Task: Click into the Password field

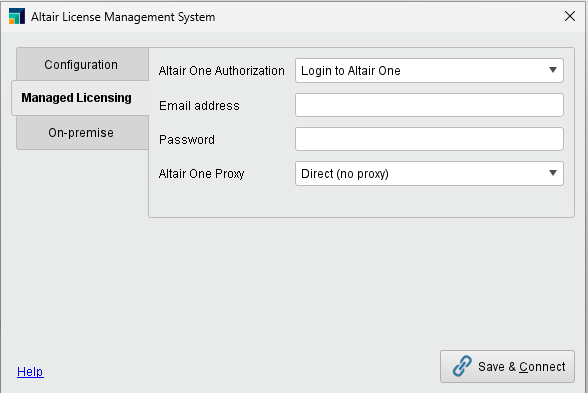Action: tap(429, 139)
